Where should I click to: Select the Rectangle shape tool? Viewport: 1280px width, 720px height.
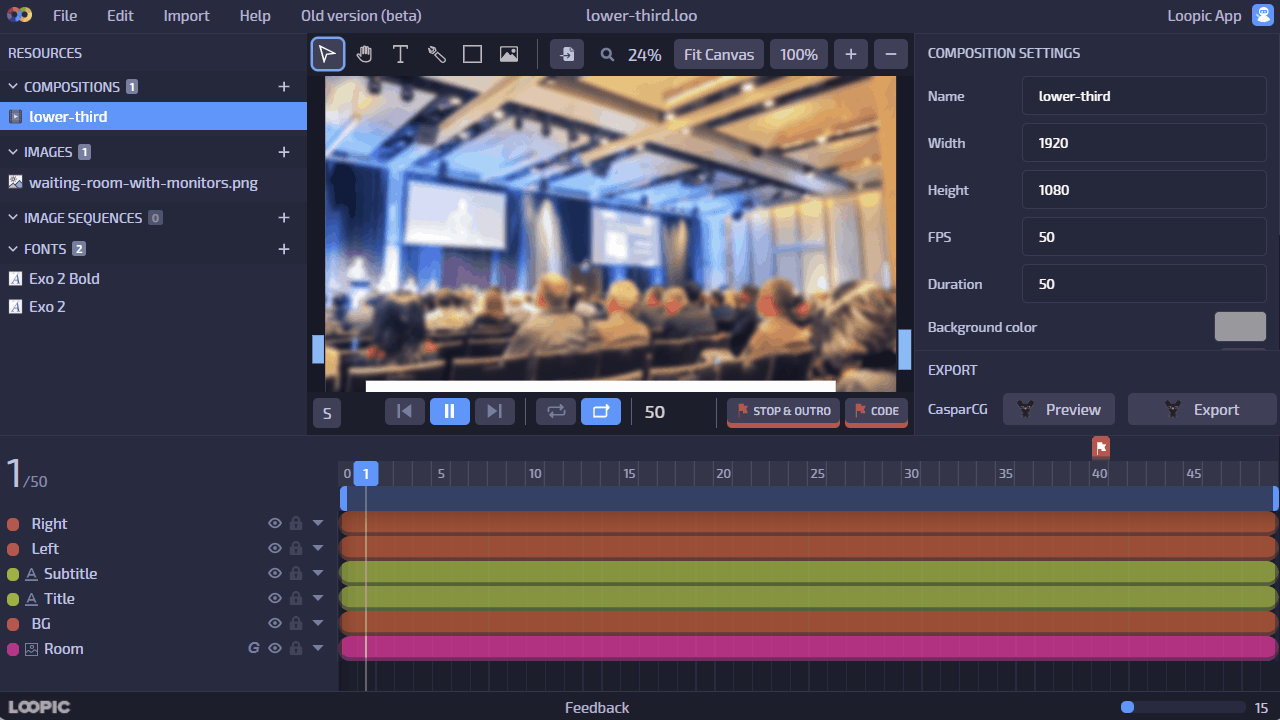point(472,54)
